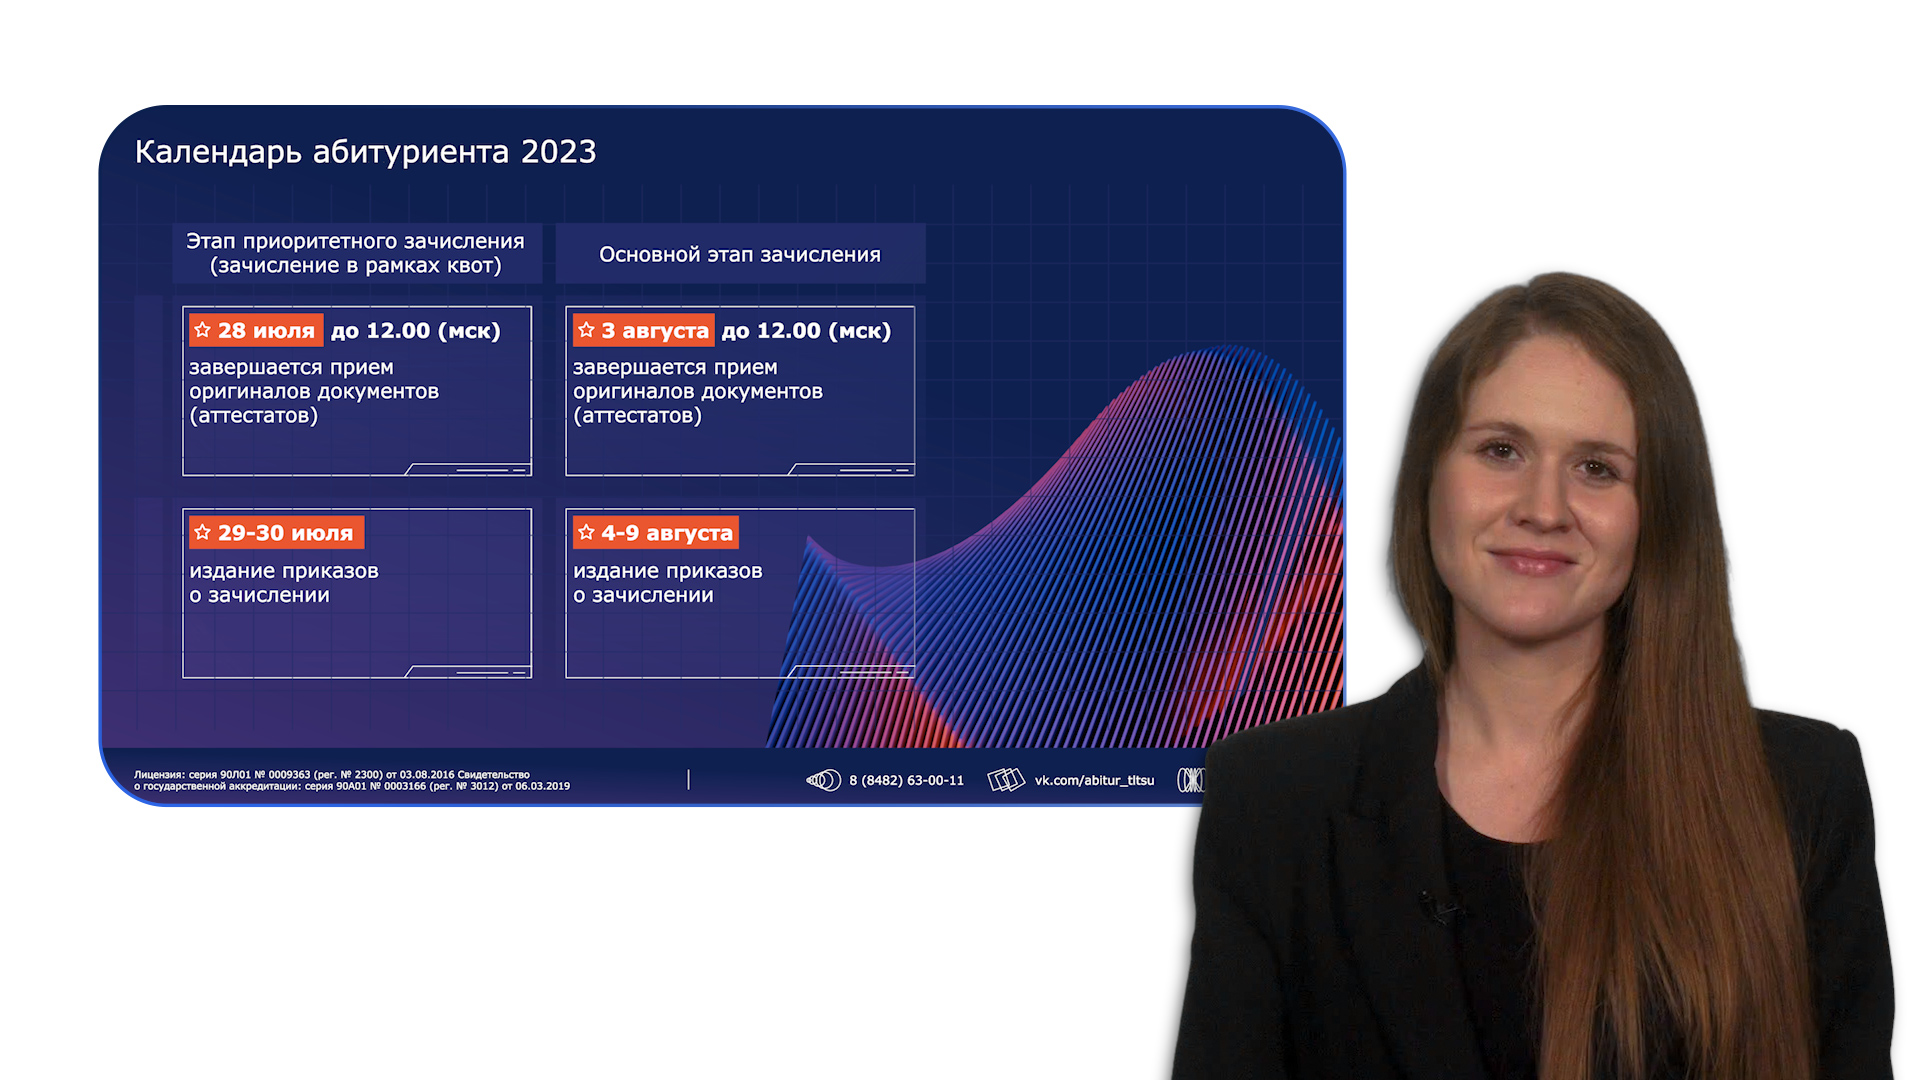The width and height of the screenshot is (1920, 1080).
Task: Select the '4-9 августа' orange date label
Action: tap(666, 533)
